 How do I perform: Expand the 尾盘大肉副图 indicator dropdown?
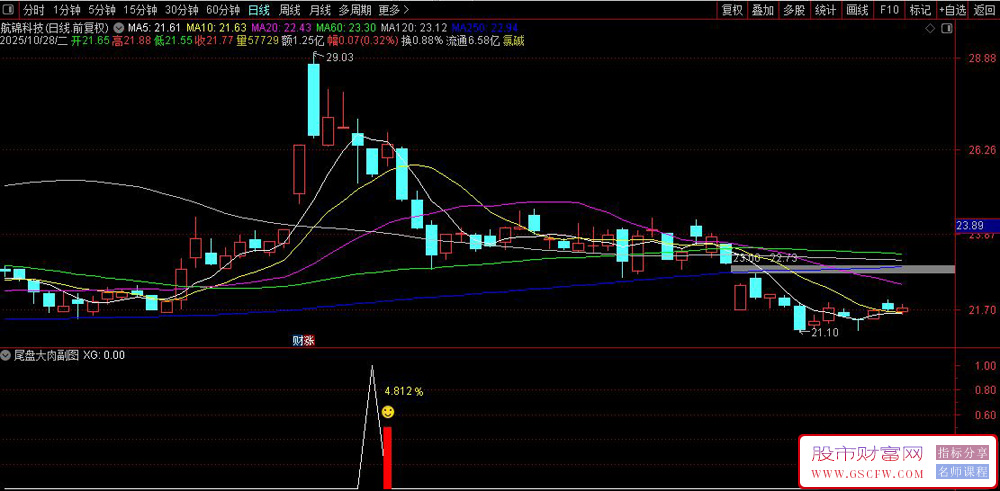[6, 355]
